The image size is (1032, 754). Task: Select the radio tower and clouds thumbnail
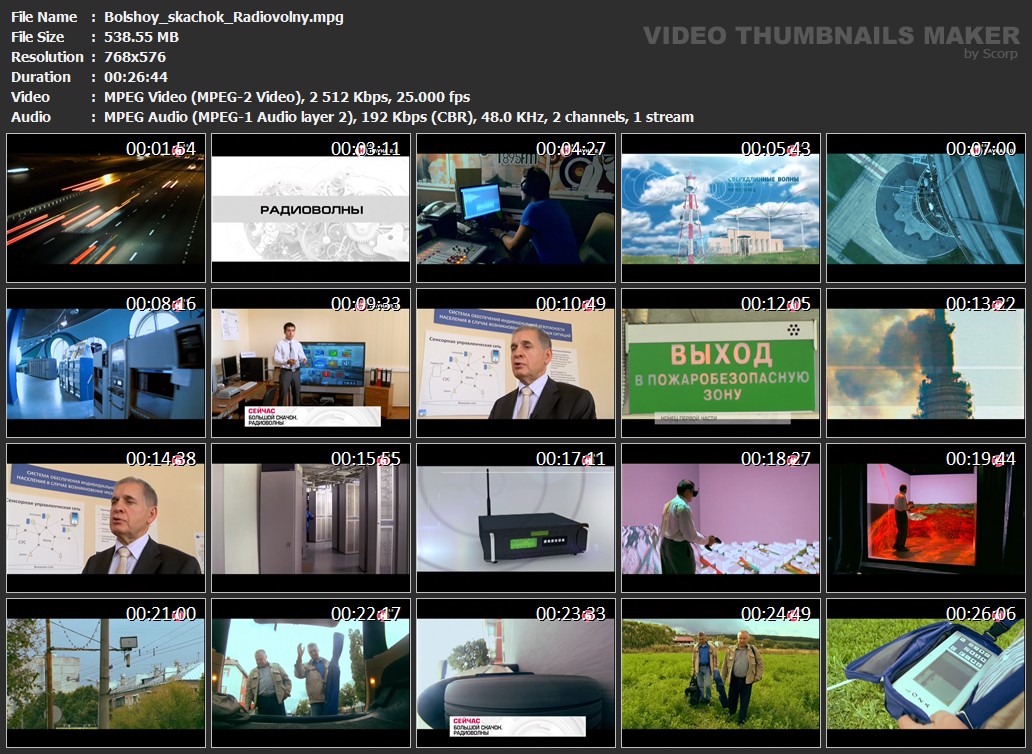(721, 208)
